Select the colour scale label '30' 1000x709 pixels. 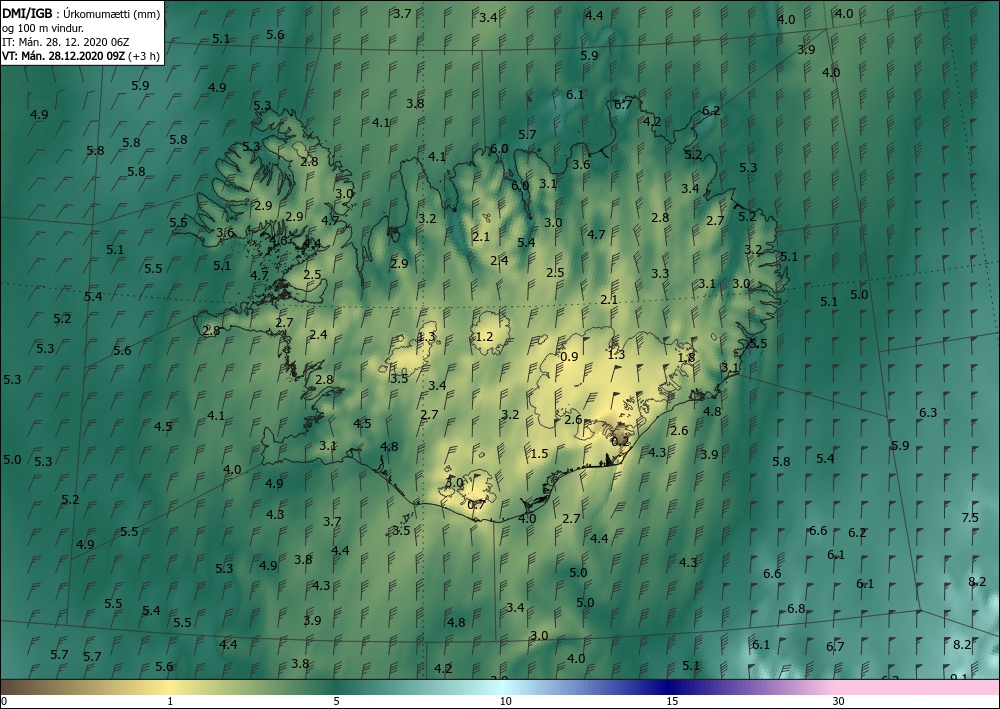coord(838,701)
